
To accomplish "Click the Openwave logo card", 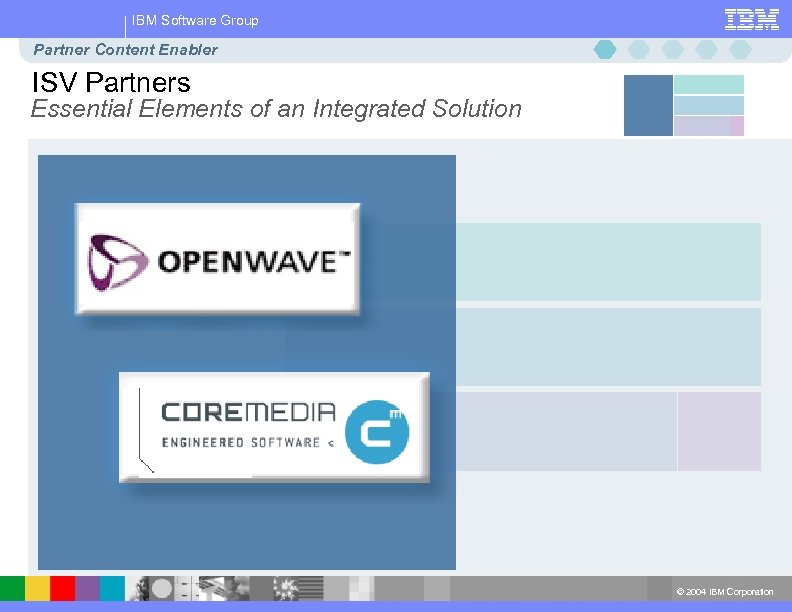I will 218,259.
